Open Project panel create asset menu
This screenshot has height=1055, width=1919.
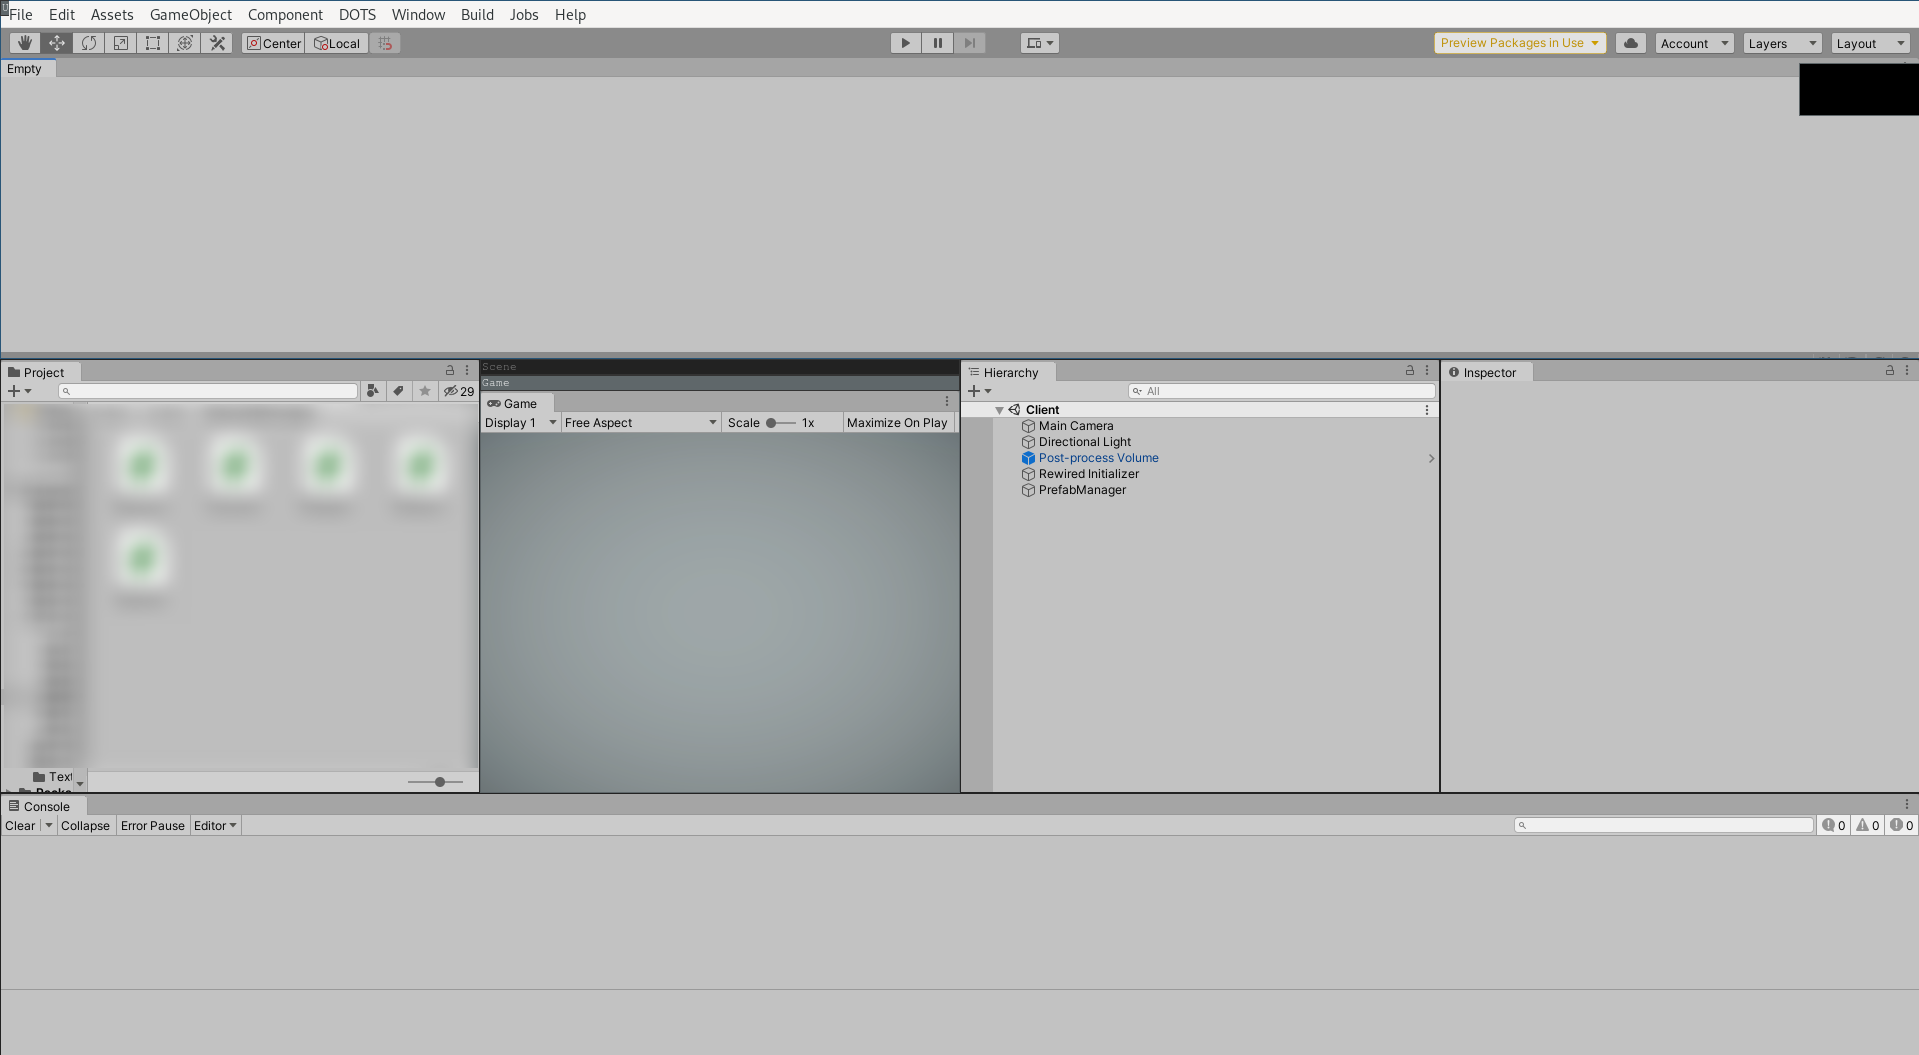click(20, 391)
